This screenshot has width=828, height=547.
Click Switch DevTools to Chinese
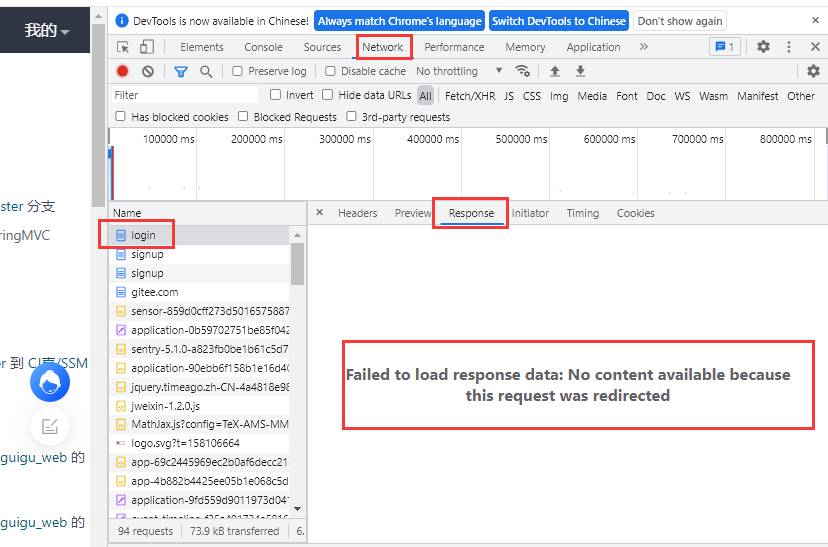tap(559, 21)
